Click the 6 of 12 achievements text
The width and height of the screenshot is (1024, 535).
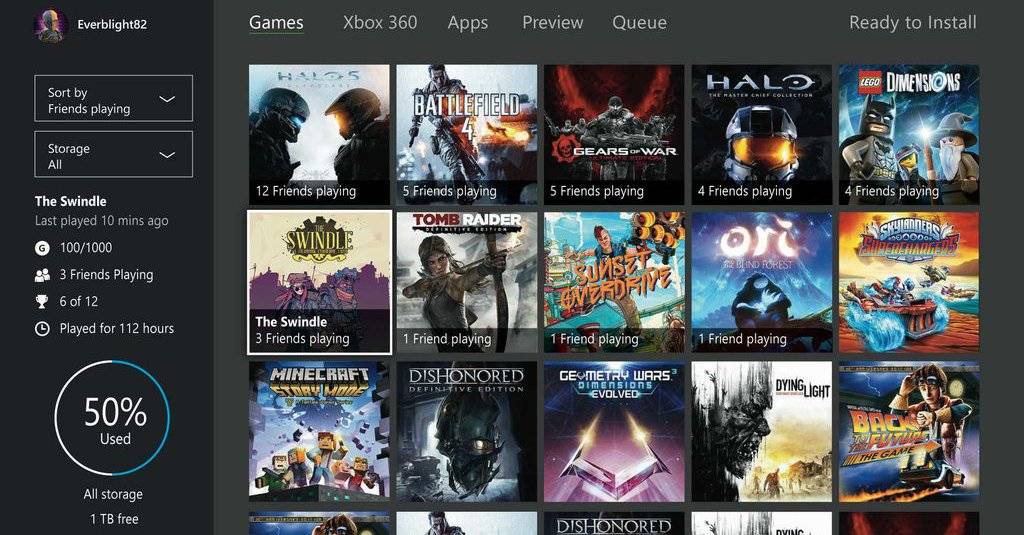point(78,302)
